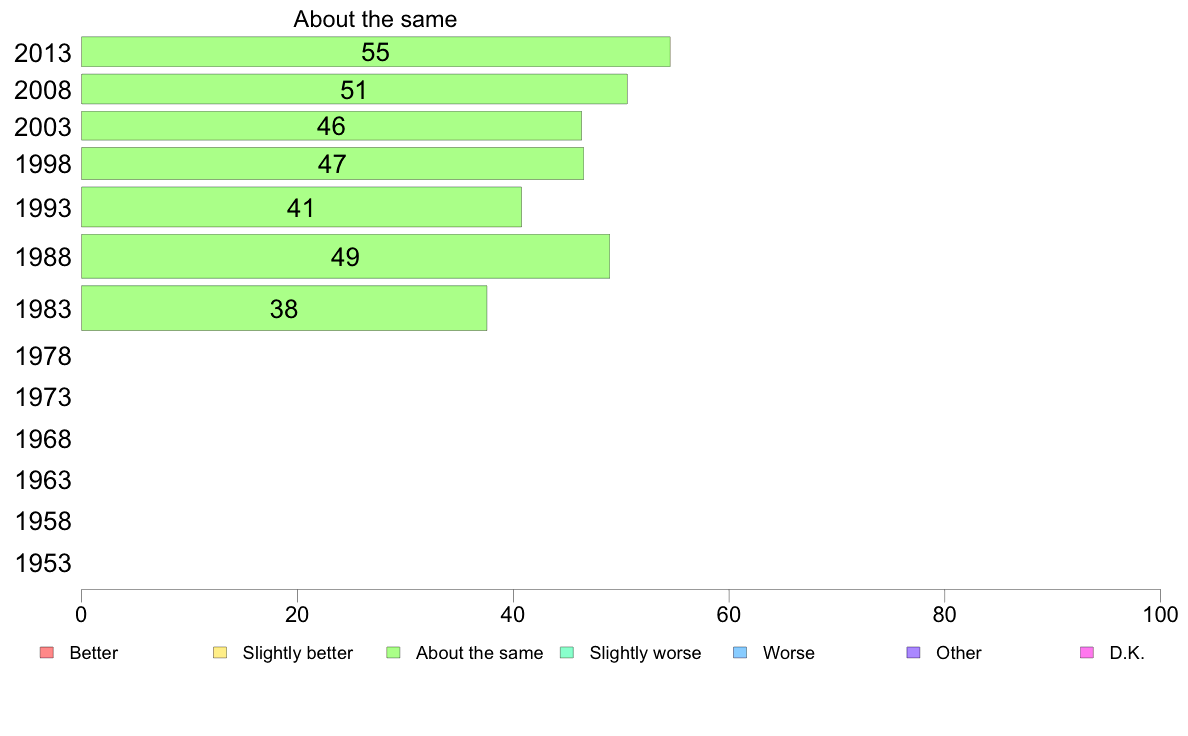Screen dimensions: 1188x736
Task: Click the 60 tick on the x-axis
Action: pyautogui.click(x=729, y=614)
